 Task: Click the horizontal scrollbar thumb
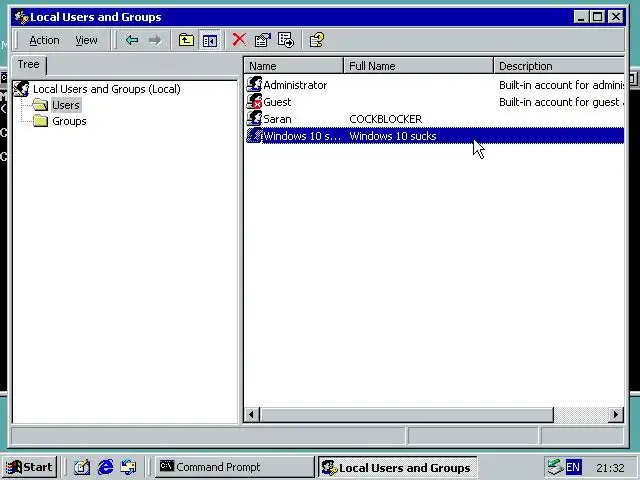[406, 415]
